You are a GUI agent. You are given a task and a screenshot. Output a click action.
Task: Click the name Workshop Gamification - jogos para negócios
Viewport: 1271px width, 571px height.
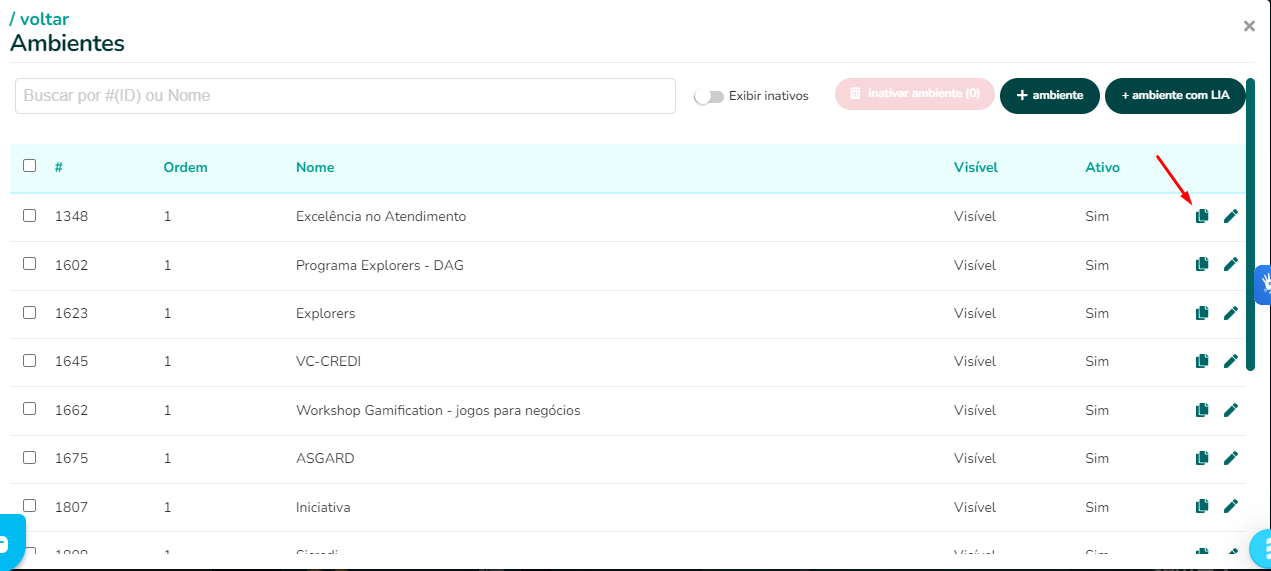[438, 410]
